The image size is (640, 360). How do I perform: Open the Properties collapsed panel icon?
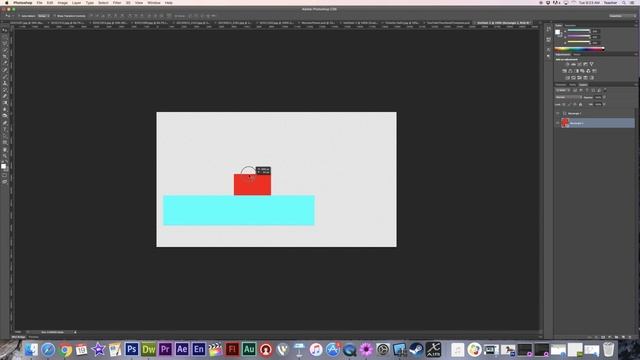(x=548, y=40)
